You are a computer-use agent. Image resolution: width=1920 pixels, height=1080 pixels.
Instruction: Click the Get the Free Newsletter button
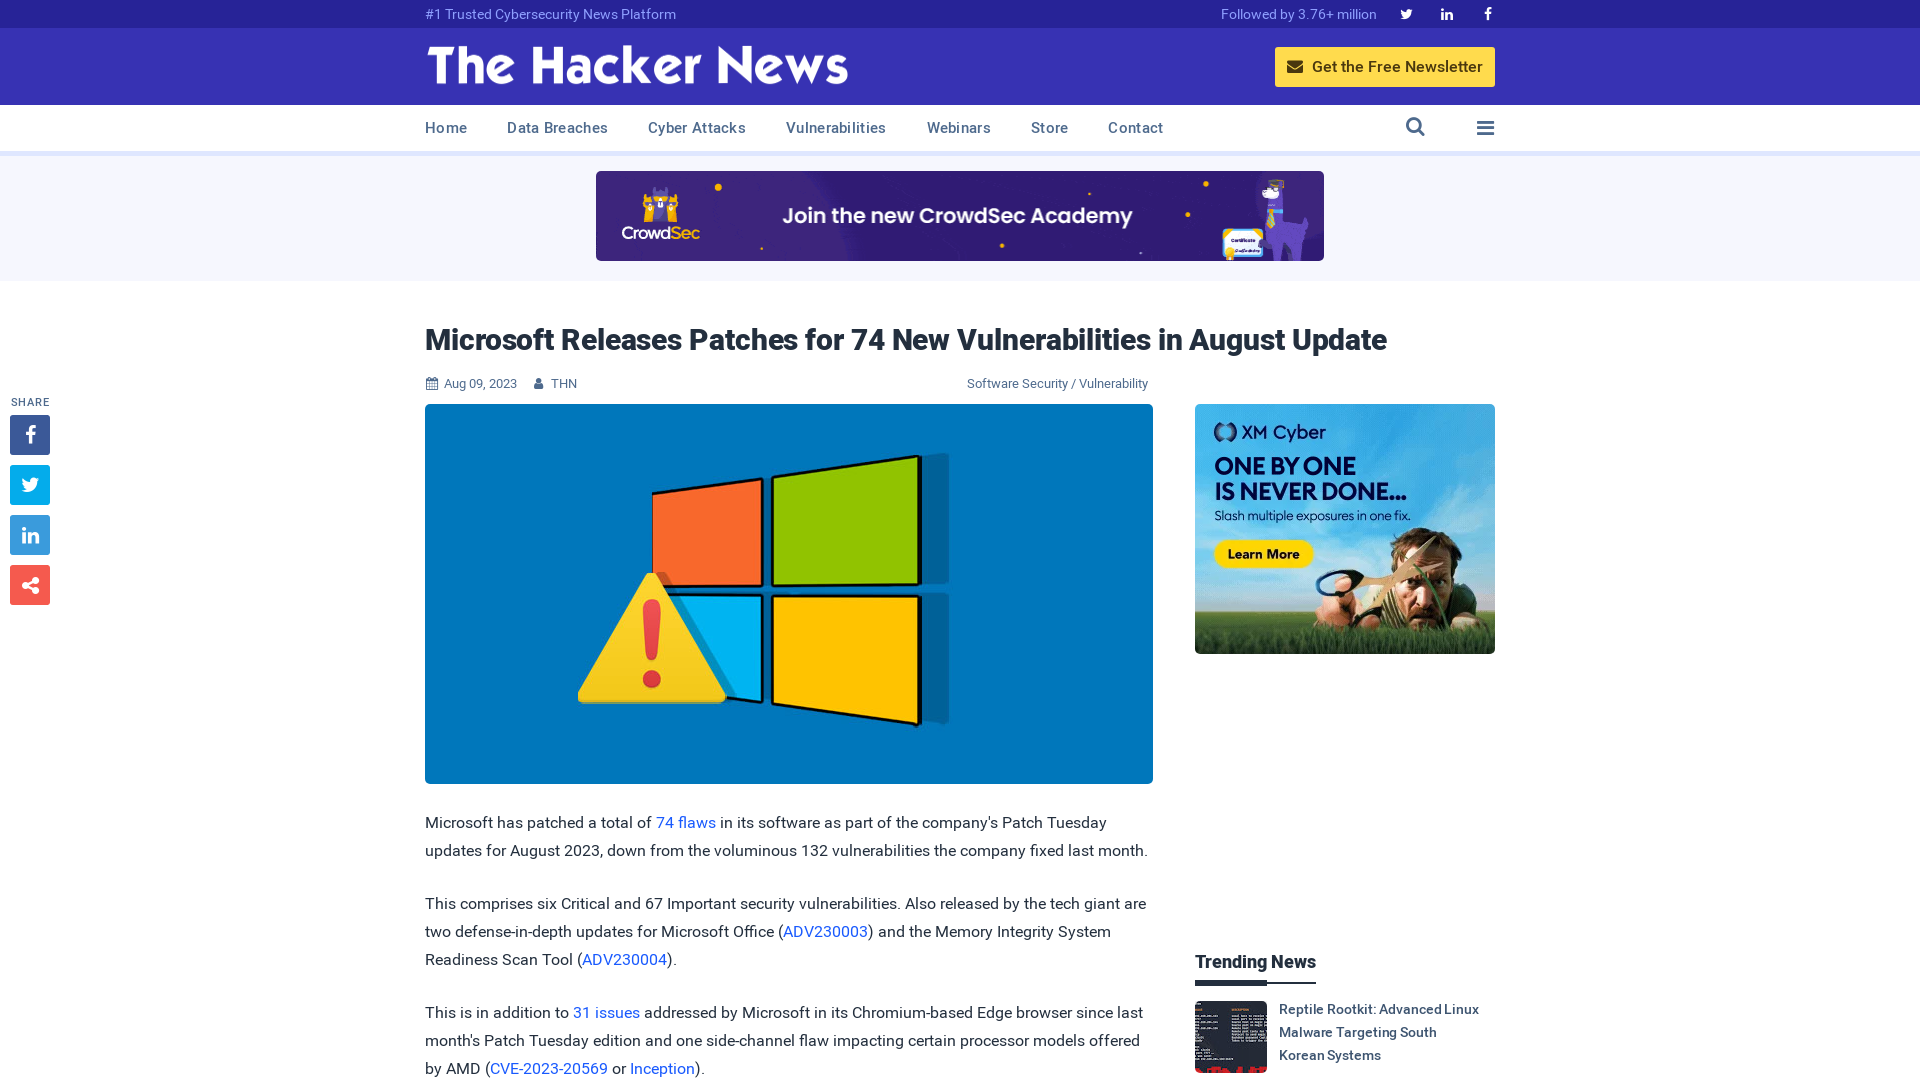(x=1385, y=66)
